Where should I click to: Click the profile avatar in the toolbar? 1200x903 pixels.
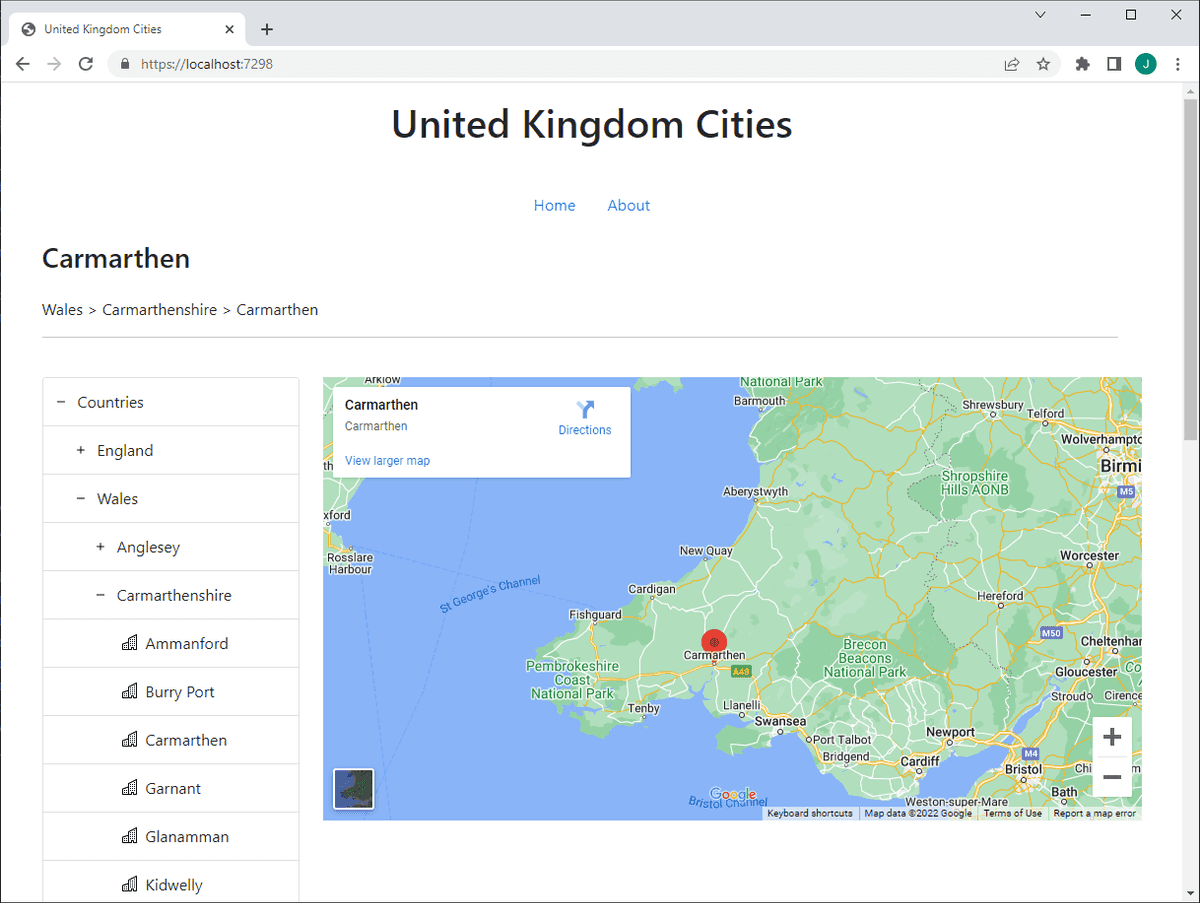coord(1145,63)
